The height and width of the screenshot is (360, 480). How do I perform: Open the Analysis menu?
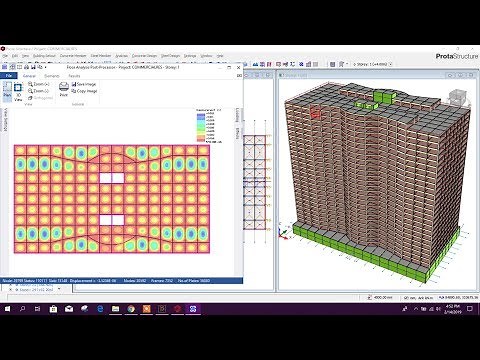[x=121, y=56]
